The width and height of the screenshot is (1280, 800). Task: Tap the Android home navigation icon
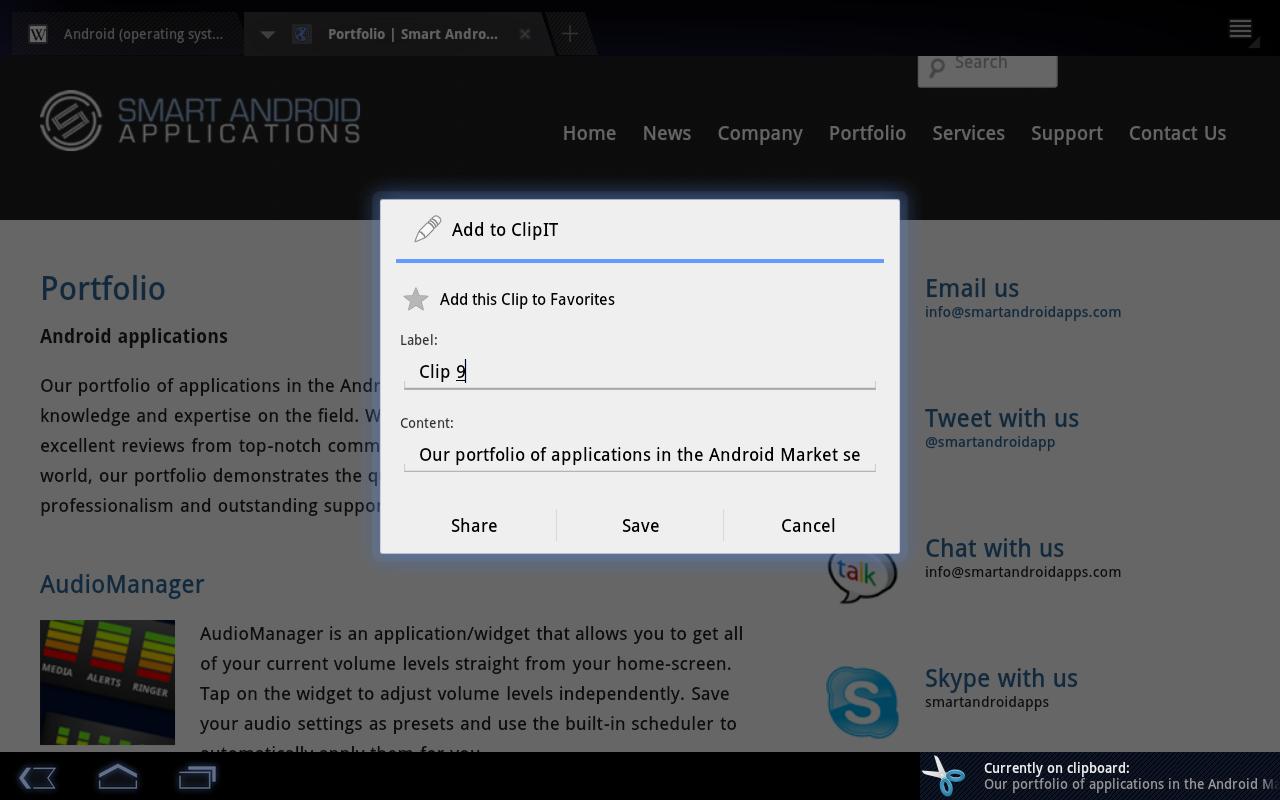117,777
